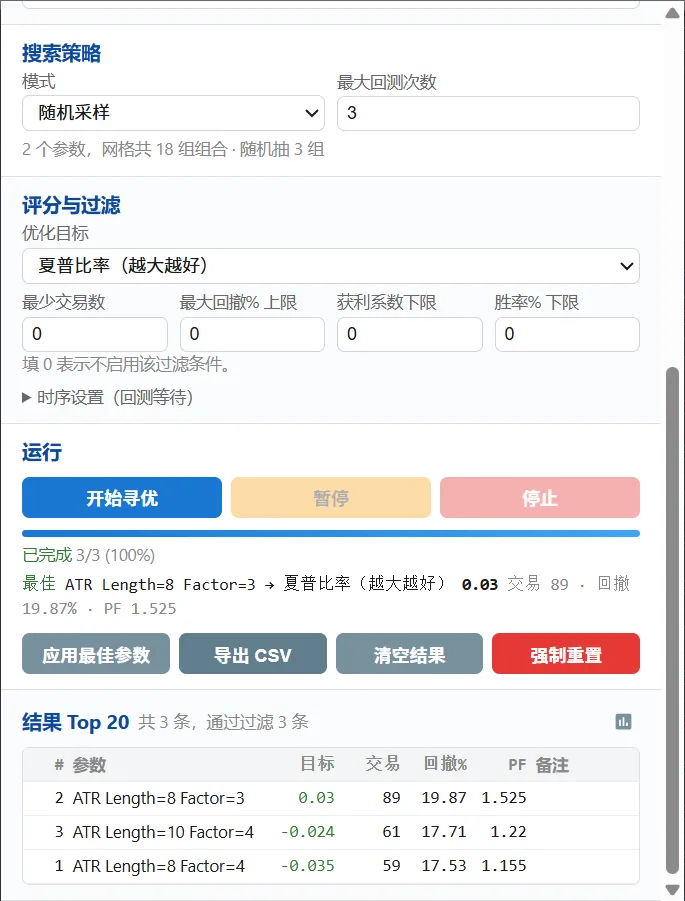Click the 清空结果 button

pos(409,654)
